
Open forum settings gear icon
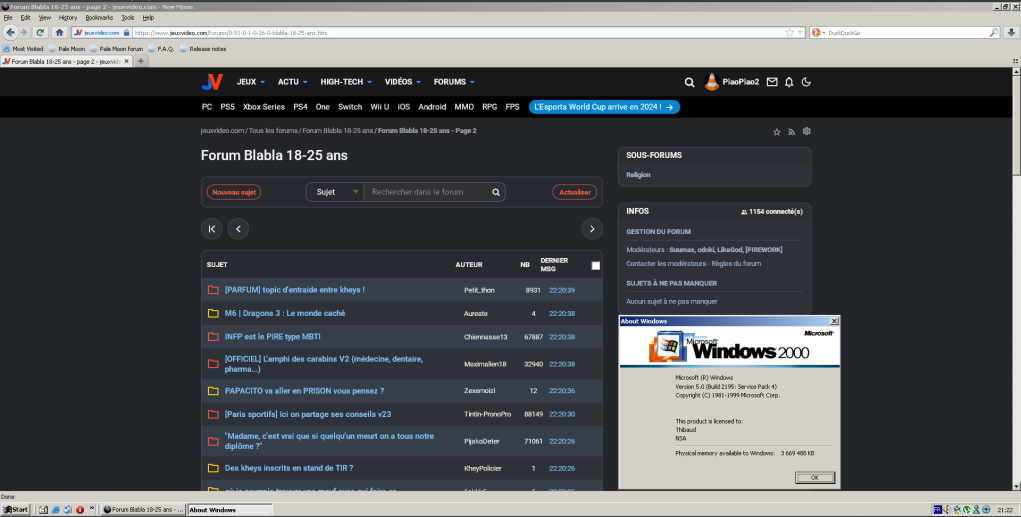point(806,131)
